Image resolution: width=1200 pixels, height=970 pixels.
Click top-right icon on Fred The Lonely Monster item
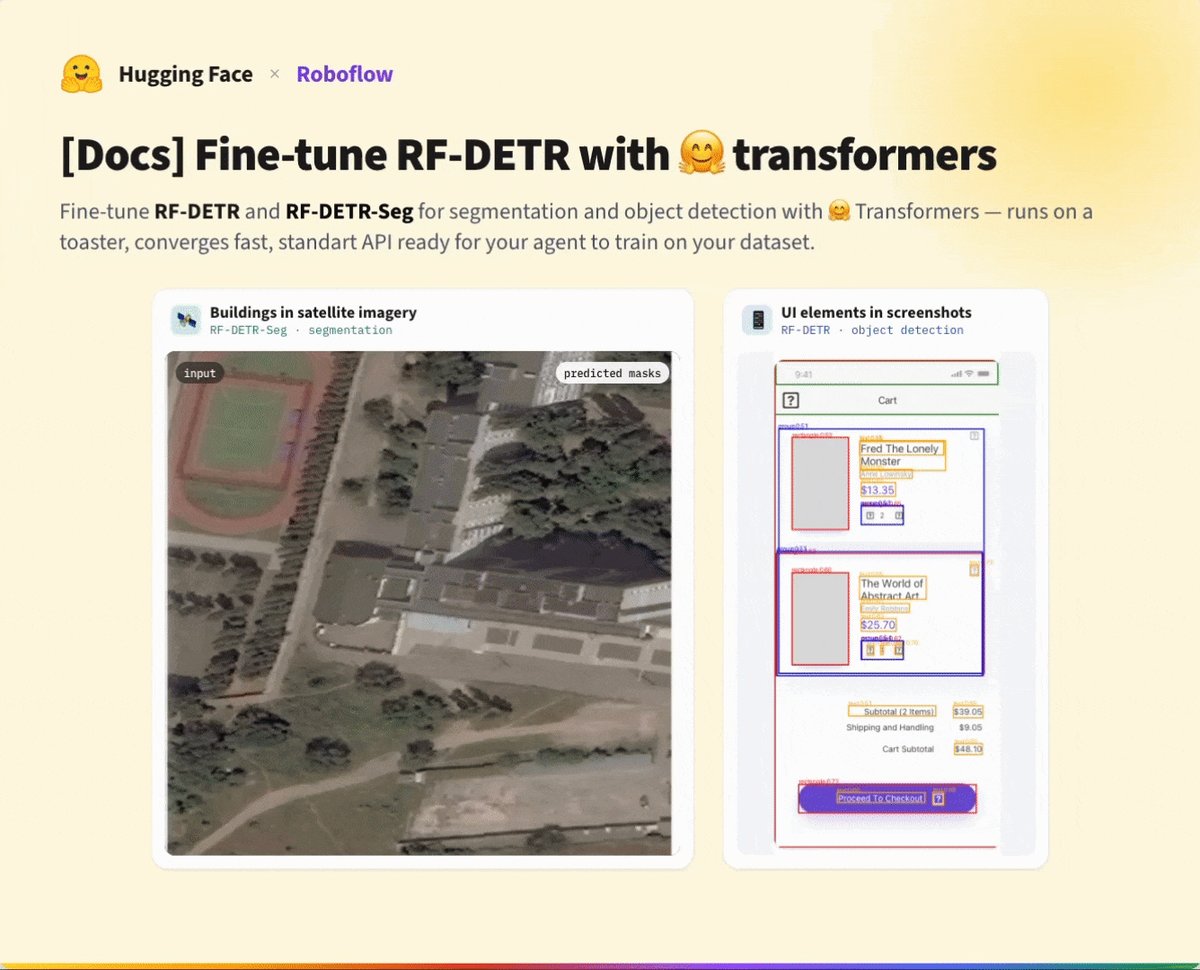click(974, 436)
